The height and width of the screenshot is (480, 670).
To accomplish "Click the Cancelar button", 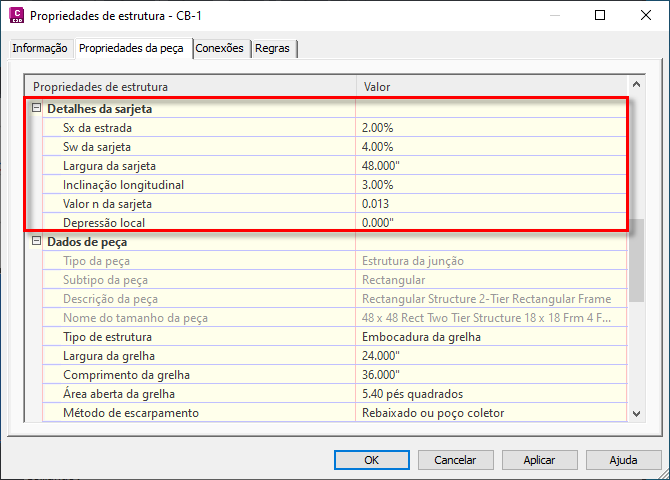I will [455, 460].
